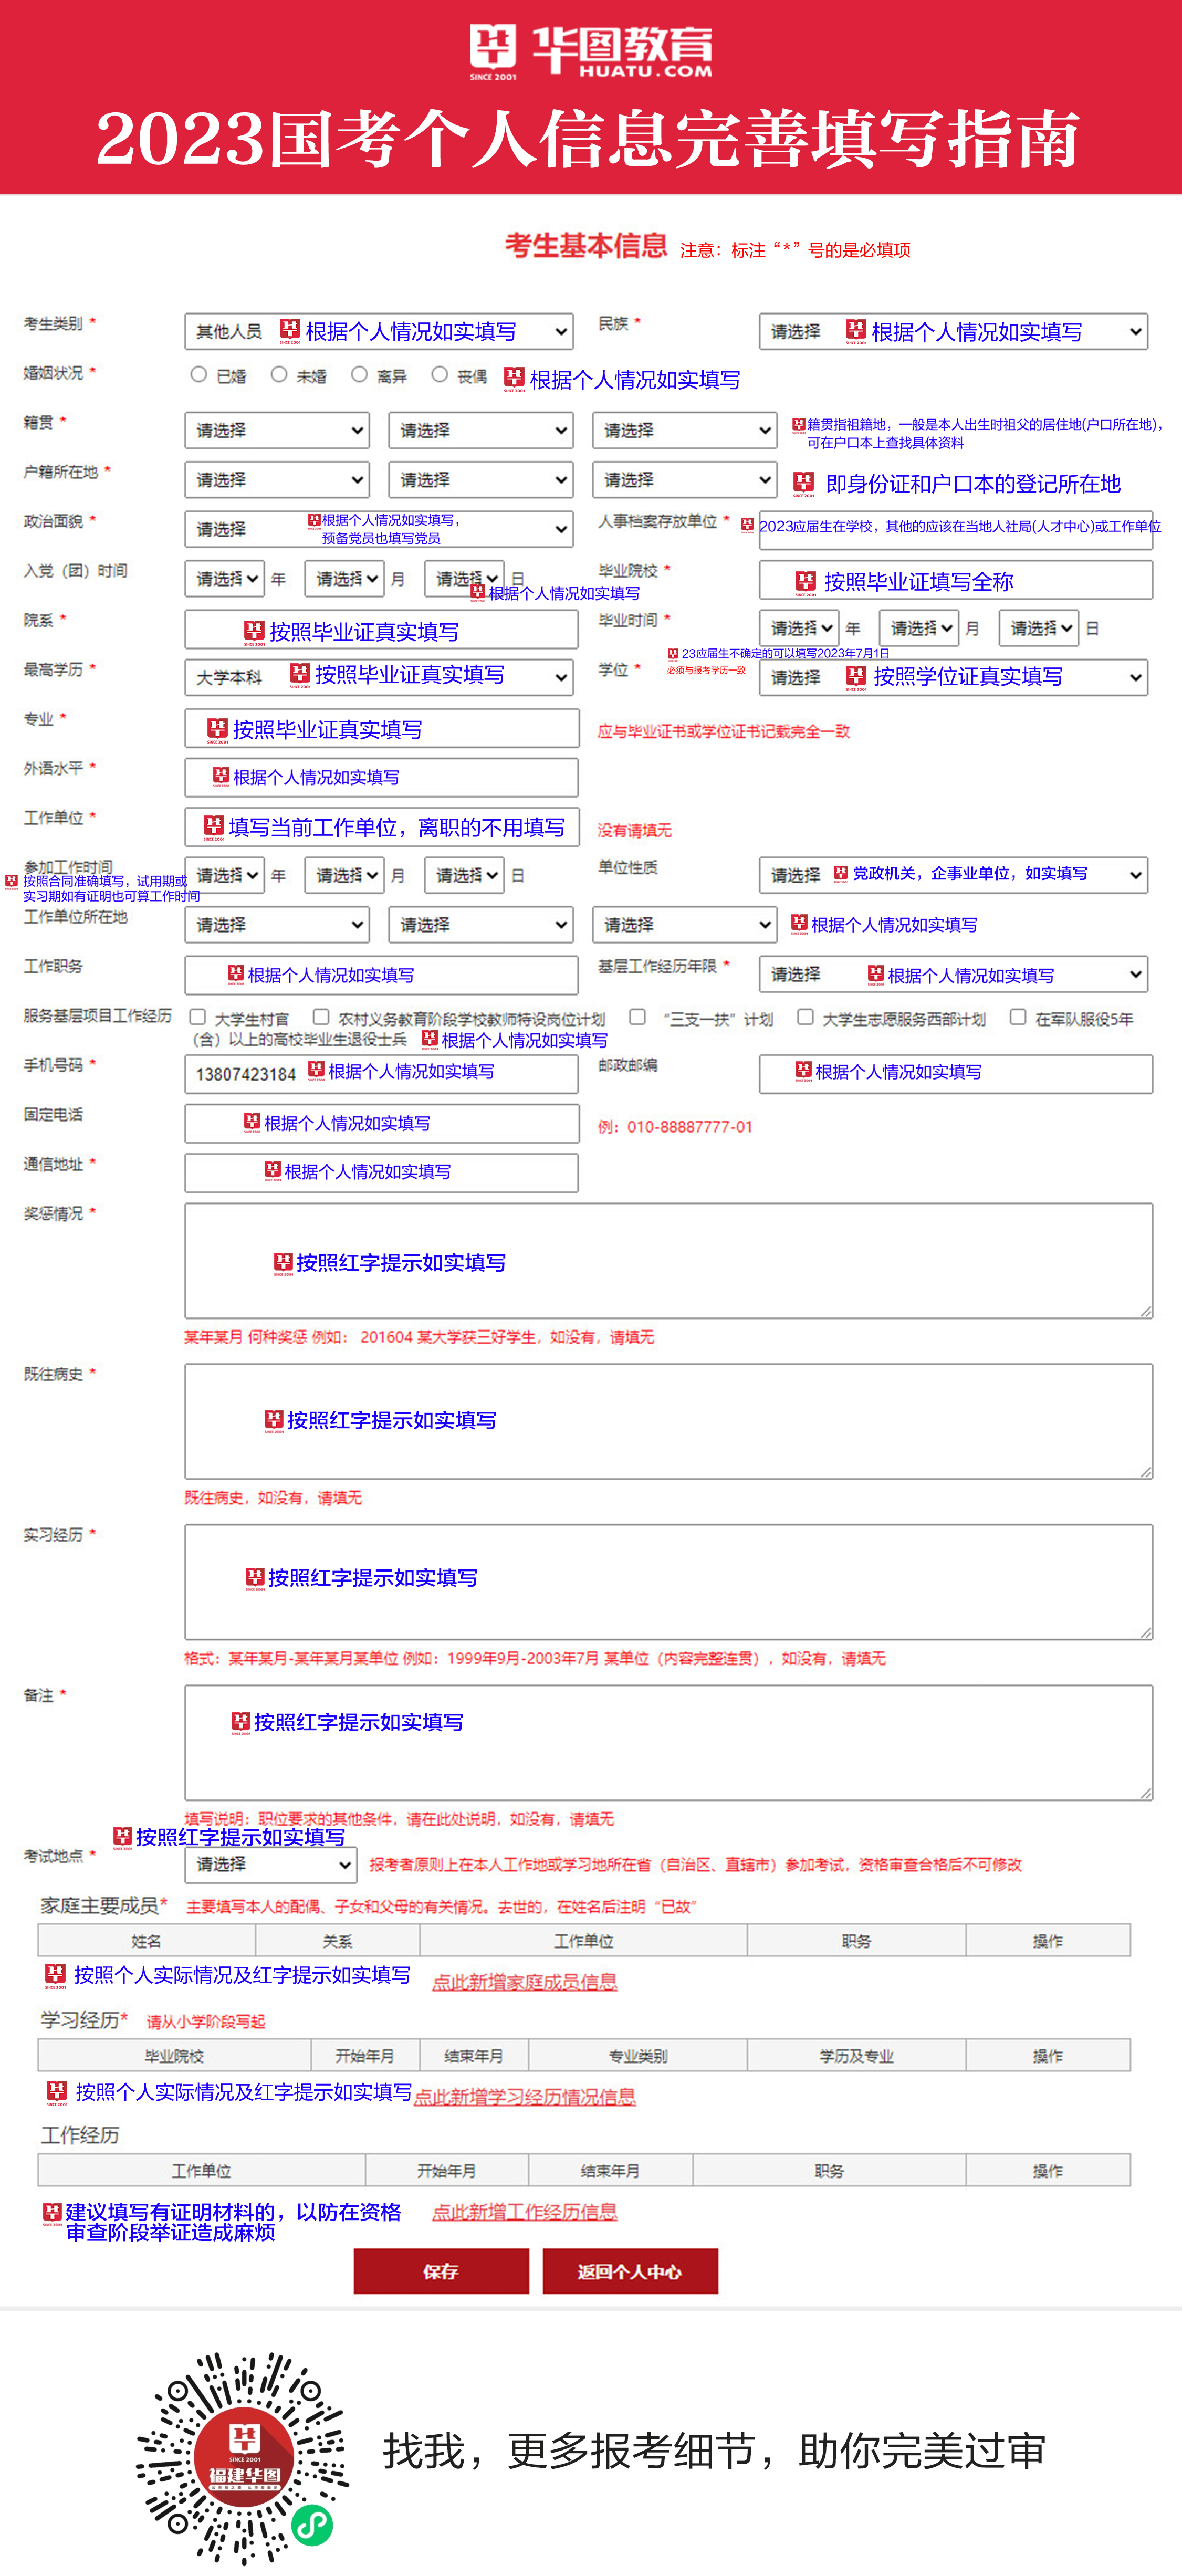Click the 关系 column header in family table

[x=338, y=1940]
